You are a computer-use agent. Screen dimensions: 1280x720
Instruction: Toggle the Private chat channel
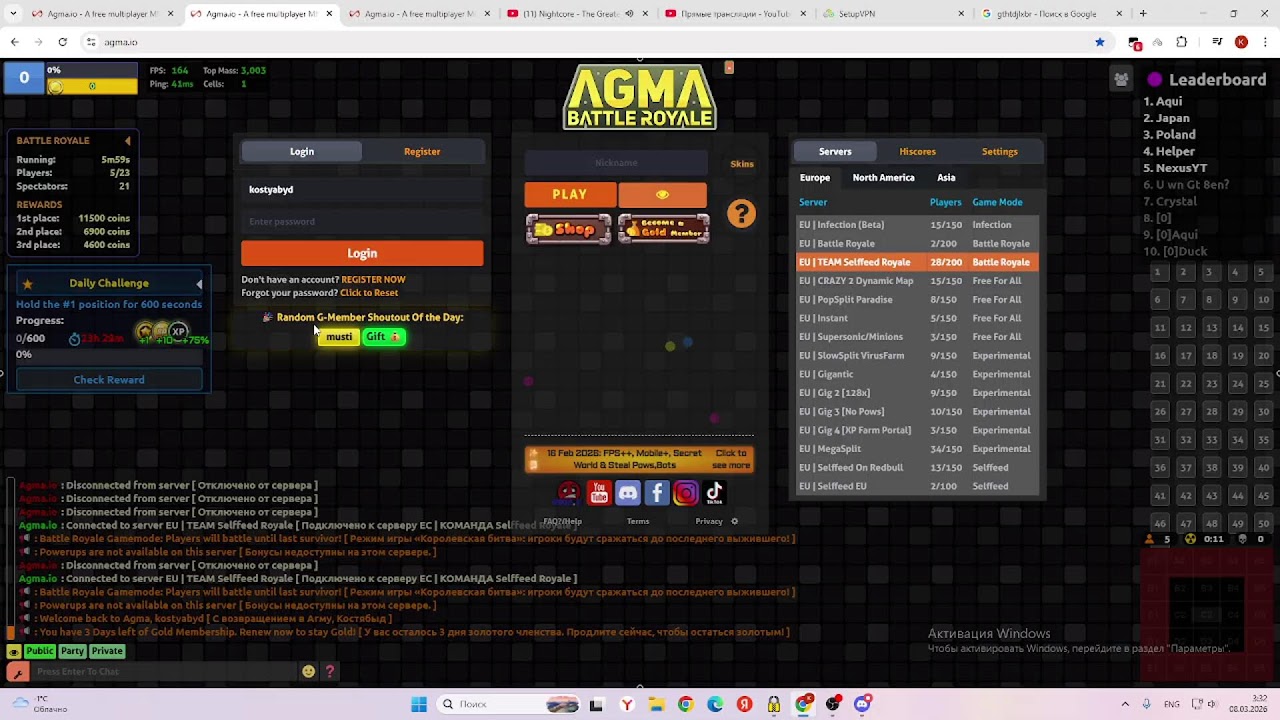(x=107, y=651)
